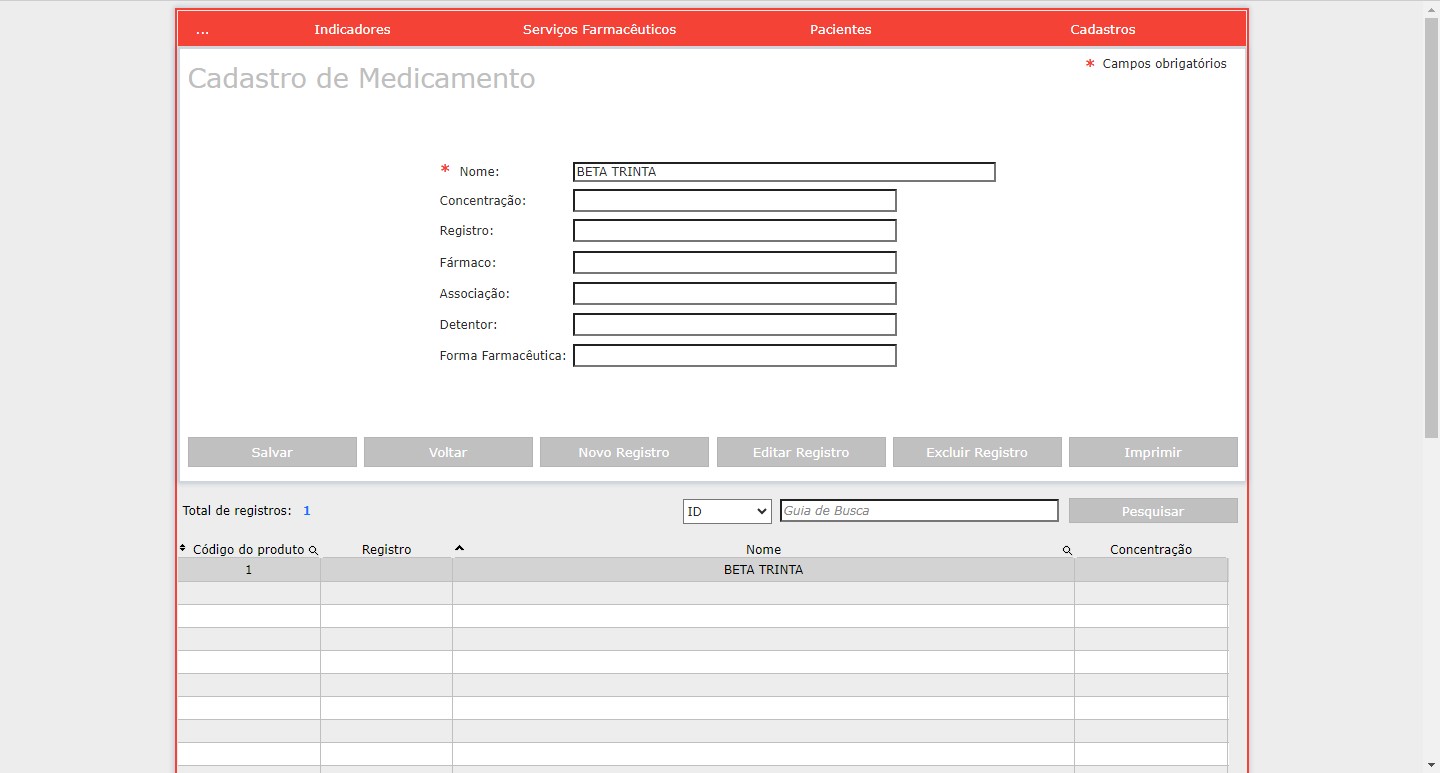This screenshot has height=773, width=1440.
Task: Click the search icon beside Código do produto
Action: [x=313, y=550]
